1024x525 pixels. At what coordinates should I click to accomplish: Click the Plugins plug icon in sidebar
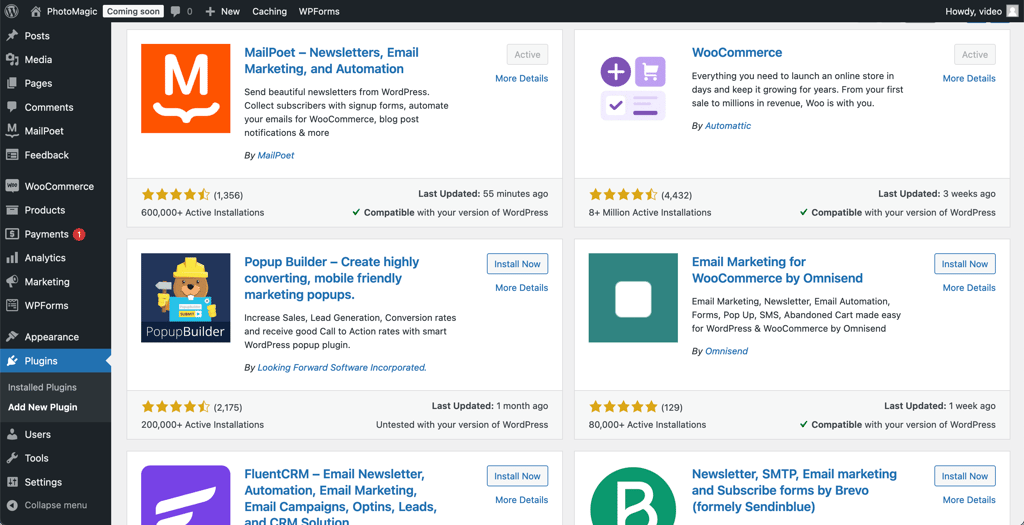coord(12,361)
